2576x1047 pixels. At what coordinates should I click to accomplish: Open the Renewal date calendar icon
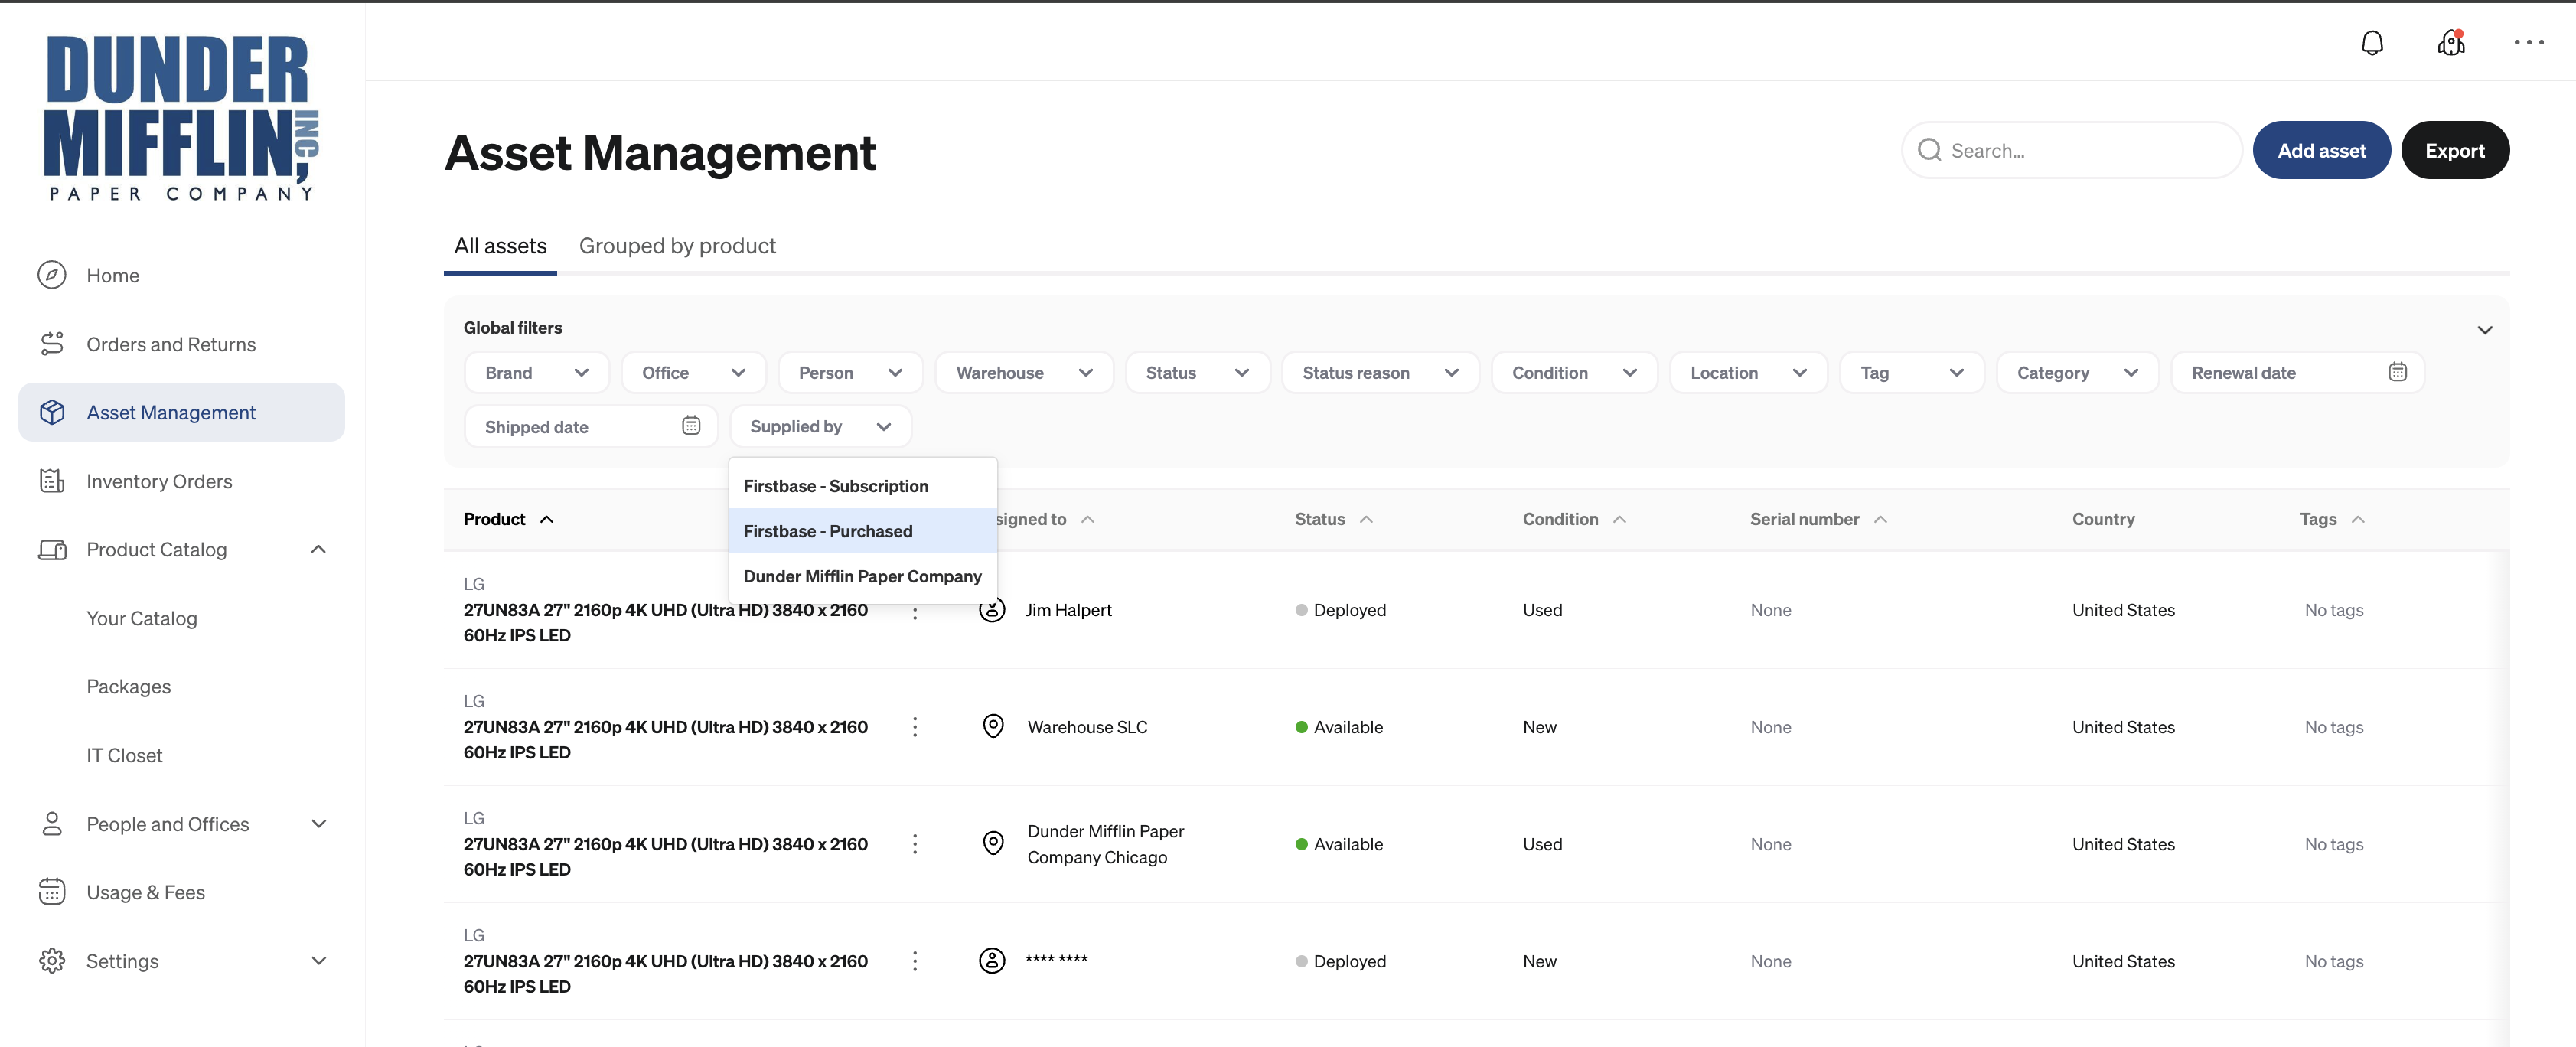click(x=2397, y=372)
